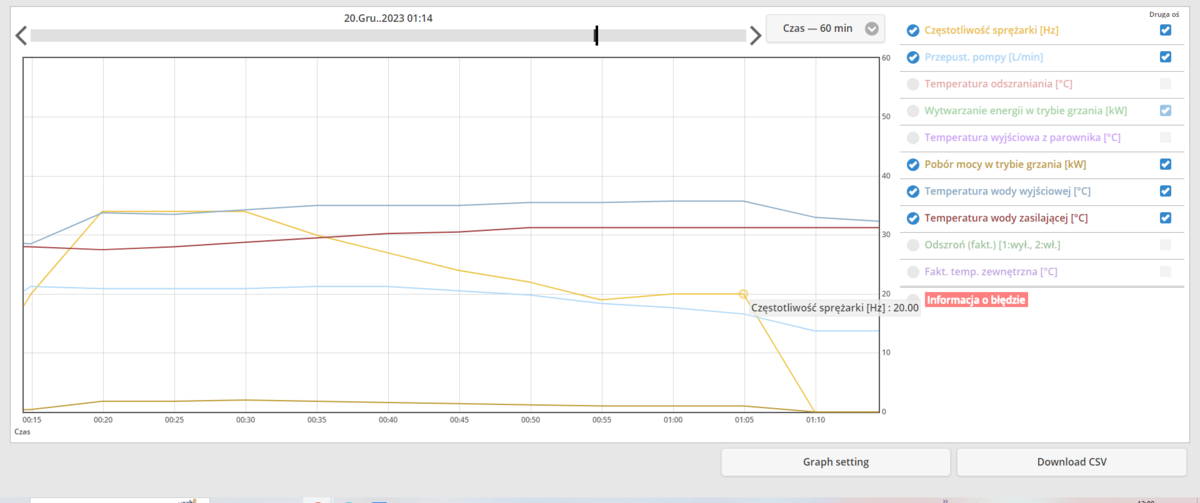Hide the Temperatura wody wyjściowej series
The image size is (1200, 503).
click(912, 191)
